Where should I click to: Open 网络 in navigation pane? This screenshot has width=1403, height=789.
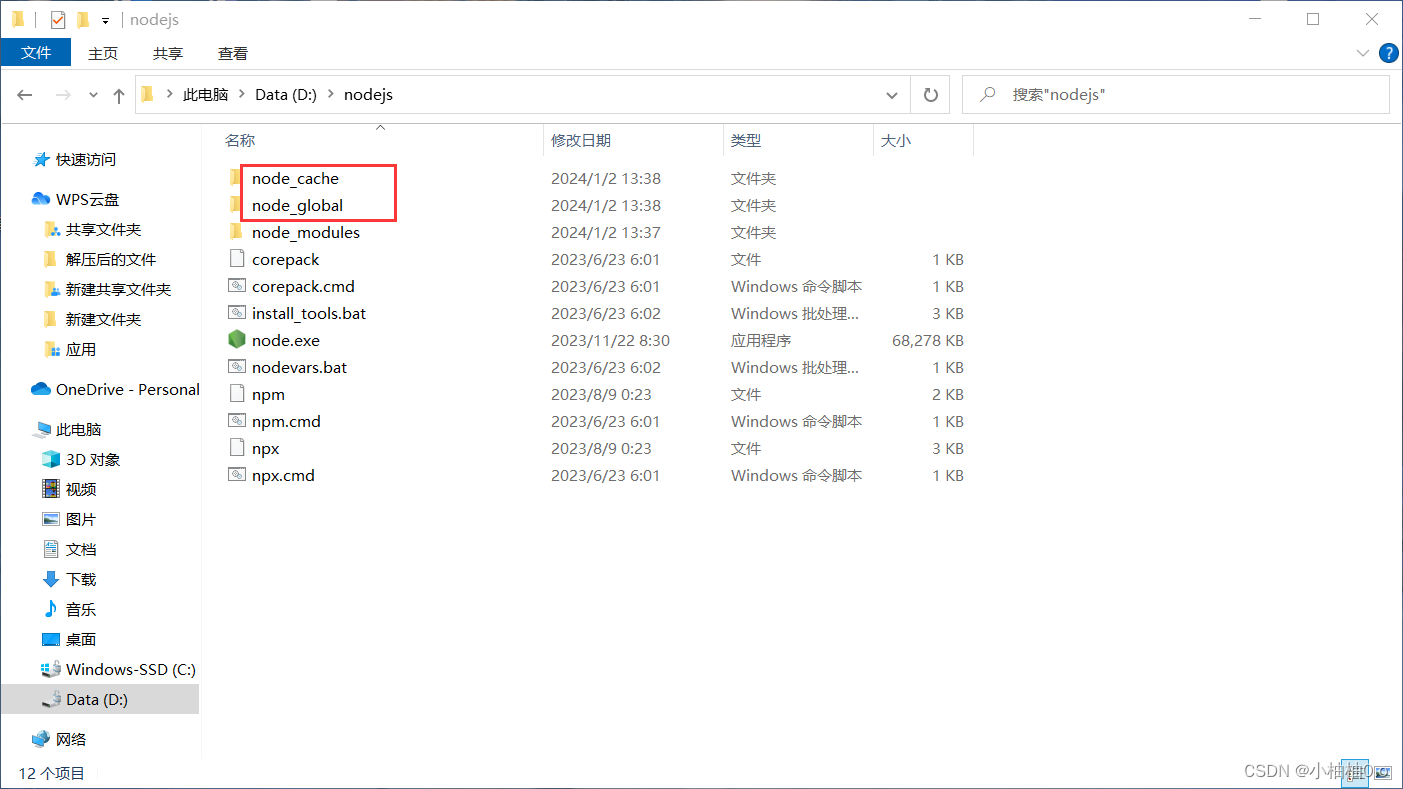click(59, 739)
